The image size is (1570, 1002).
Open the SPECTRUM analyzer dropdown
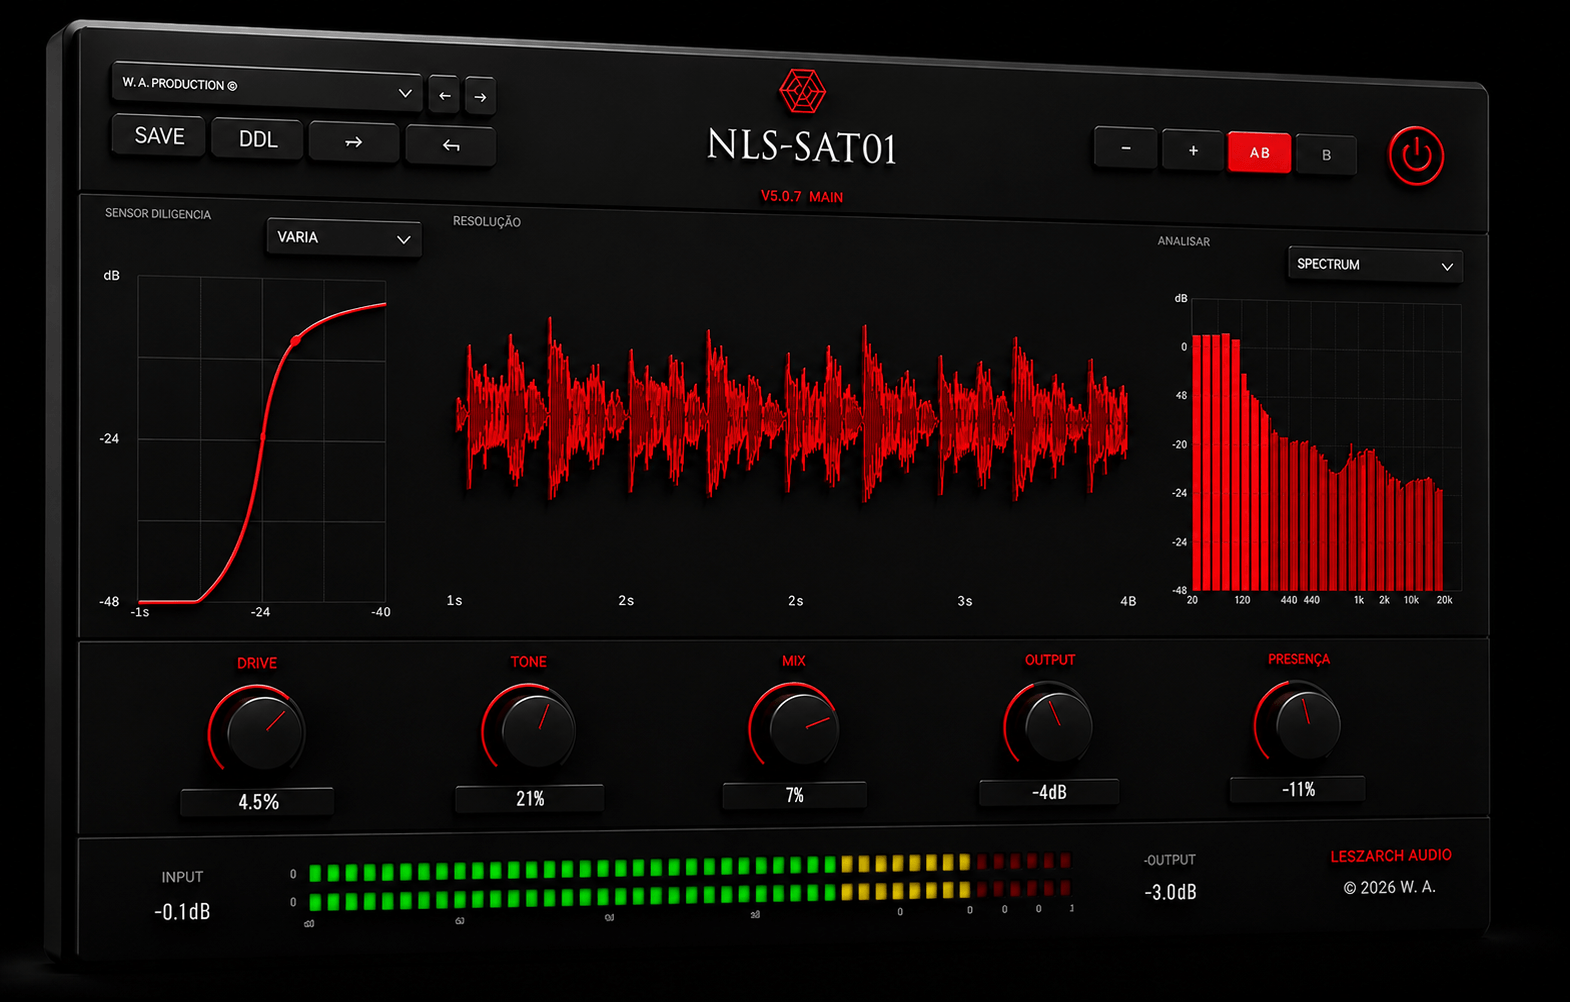(1375, 265)
